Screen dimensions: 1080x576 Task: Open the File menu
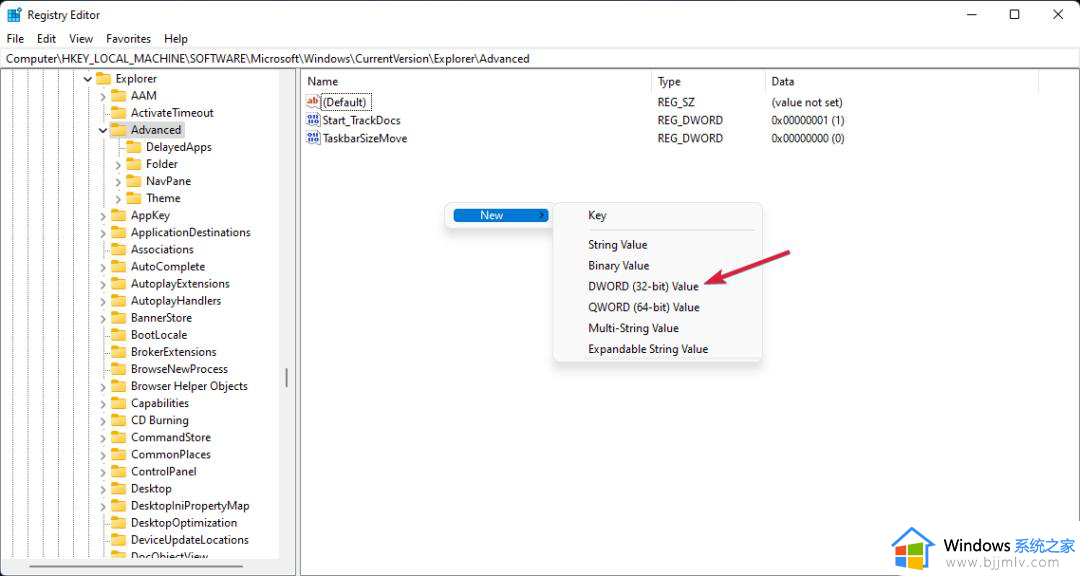coord(15,39)
